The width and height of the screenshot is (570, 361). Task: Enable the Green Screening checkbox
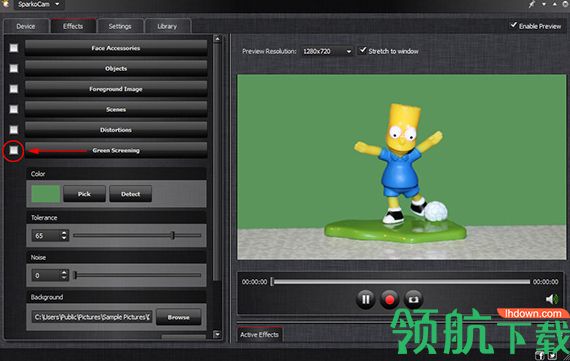click(14, 150)
